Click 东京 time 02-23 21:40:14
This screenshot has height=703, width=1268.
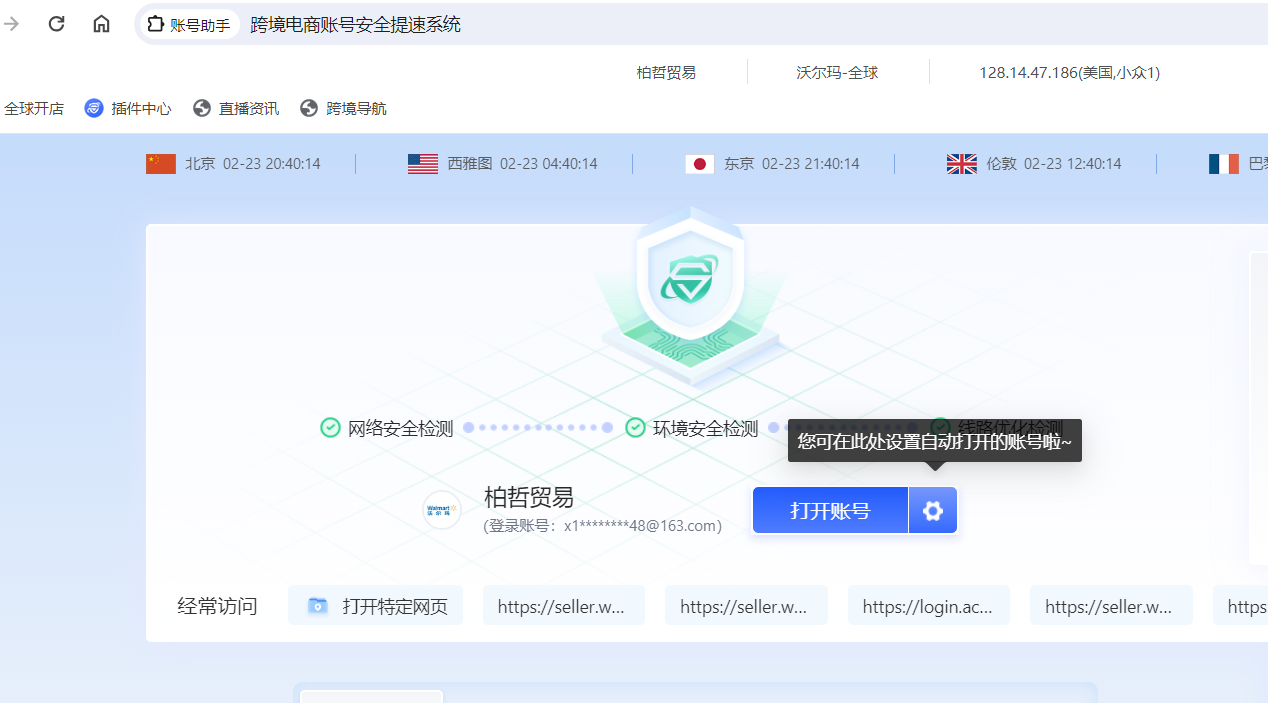pyautogui.click(x=811, y=163)
